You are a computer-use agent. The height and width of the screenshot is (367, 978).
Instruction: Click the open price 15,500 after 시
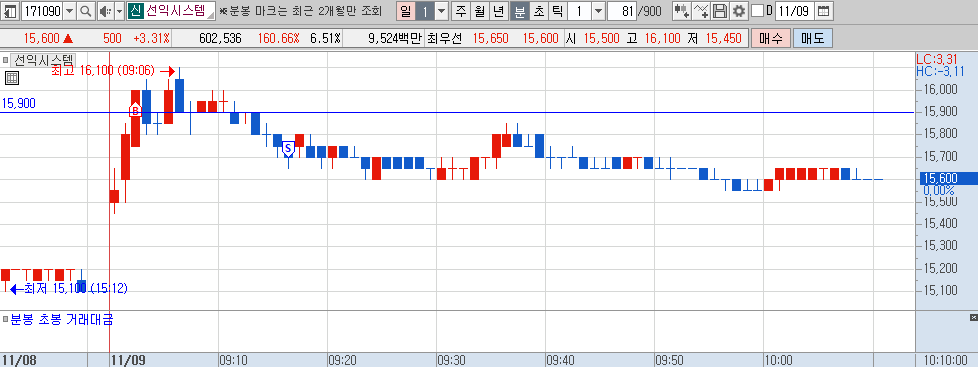602,39
